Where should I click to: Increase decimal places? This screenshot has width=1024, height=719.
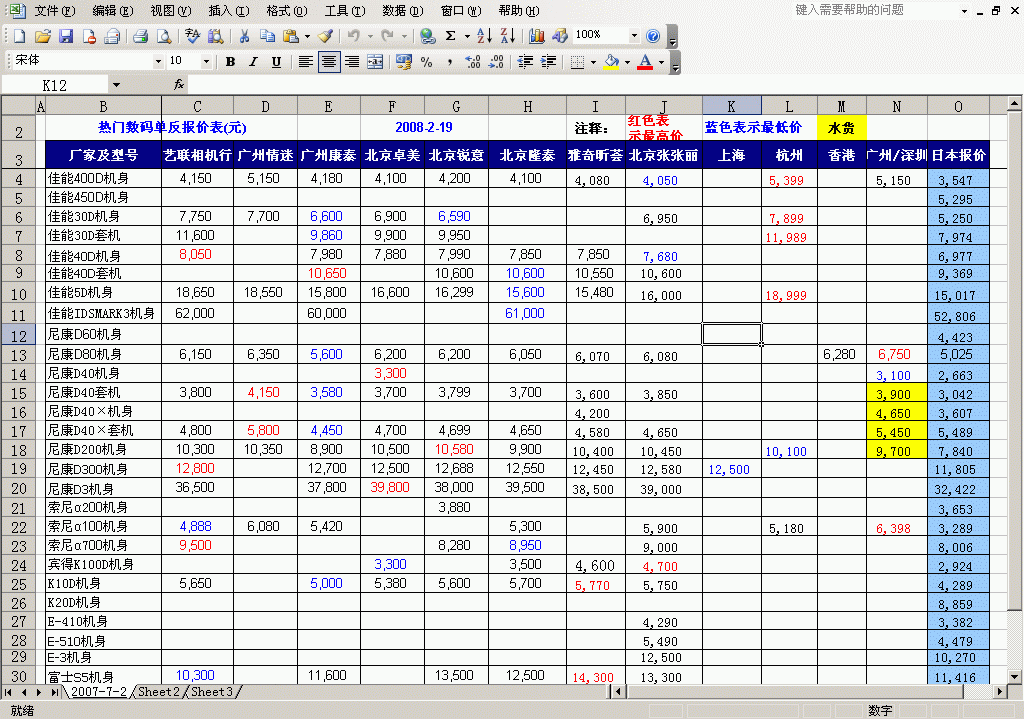click(x=473, y=62)
